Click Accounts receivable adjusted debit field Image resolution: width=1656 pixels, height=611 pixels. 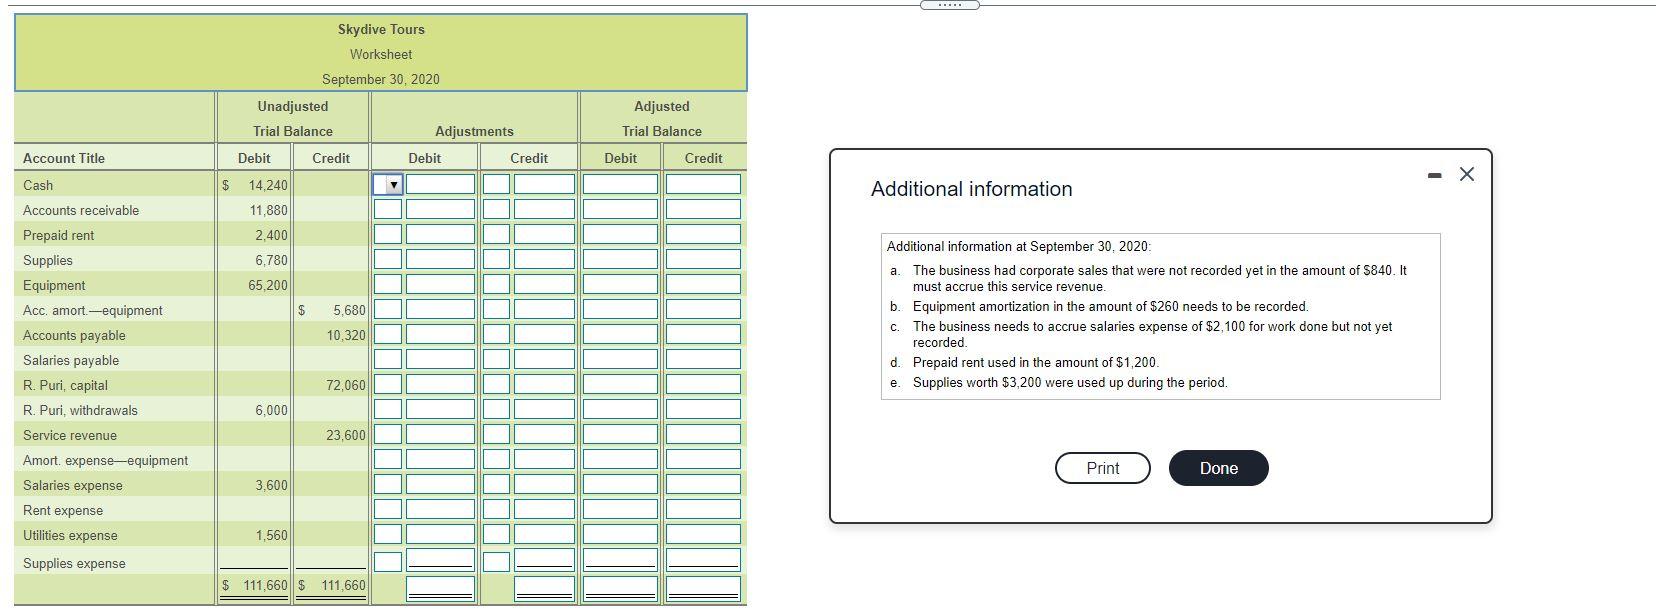[x=620, y=209]
